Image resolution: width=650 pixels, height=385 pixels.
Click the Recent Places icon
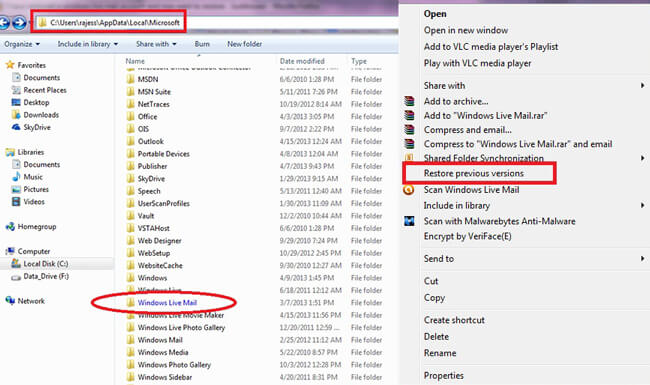pyautogui.click(x=16, y=90)
